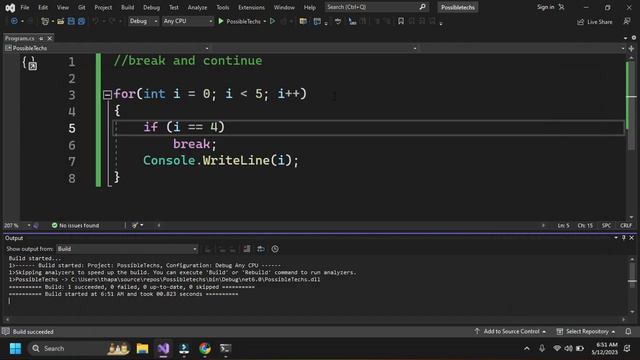Click the Toggle Bookmark icon in toolbar
The height and width of the screenshot is (360, 640).
tap(401, 21)
